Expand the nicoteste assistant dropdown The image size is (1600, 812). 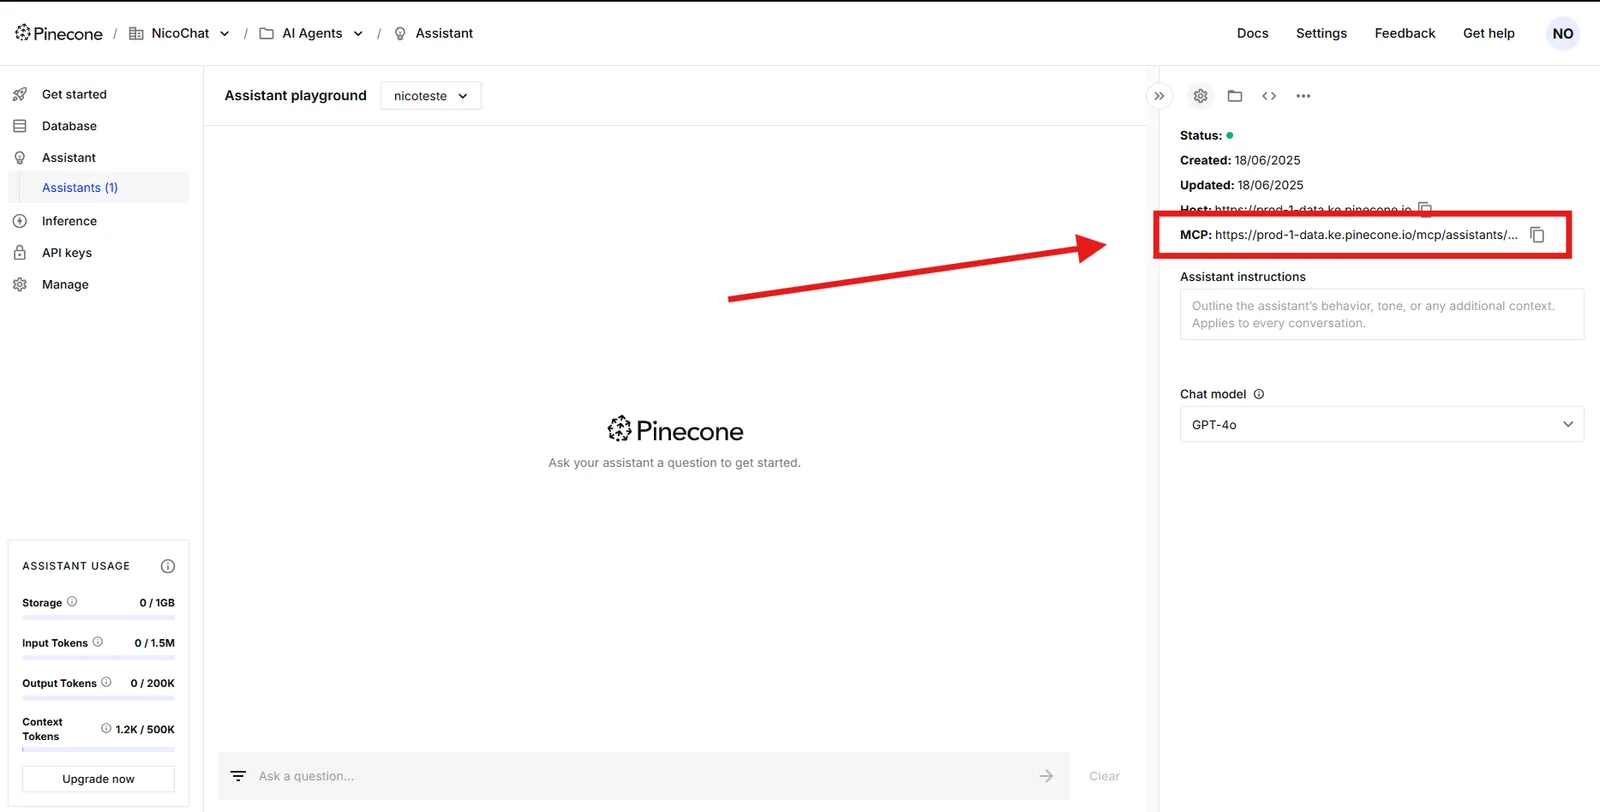(431, 96)
